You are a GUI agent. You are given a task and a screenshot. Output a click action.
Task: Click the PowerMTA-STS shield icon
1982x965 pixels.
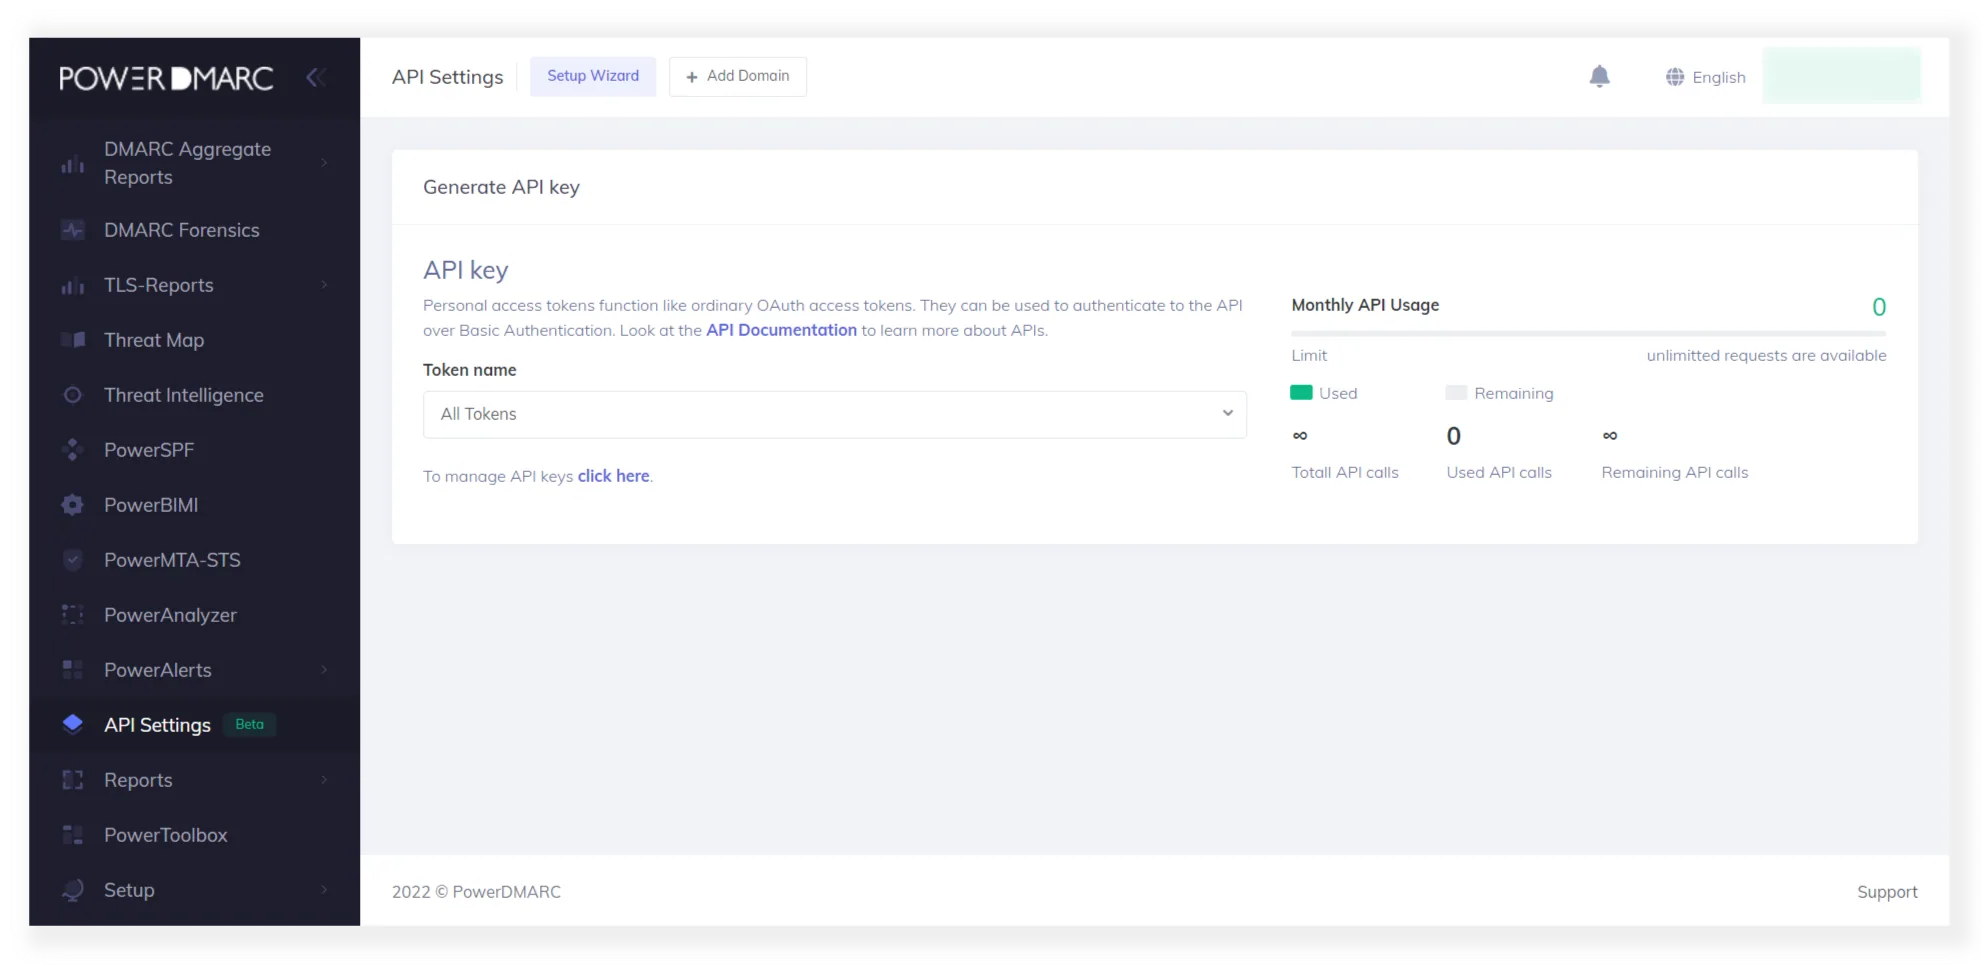[72, 560]
